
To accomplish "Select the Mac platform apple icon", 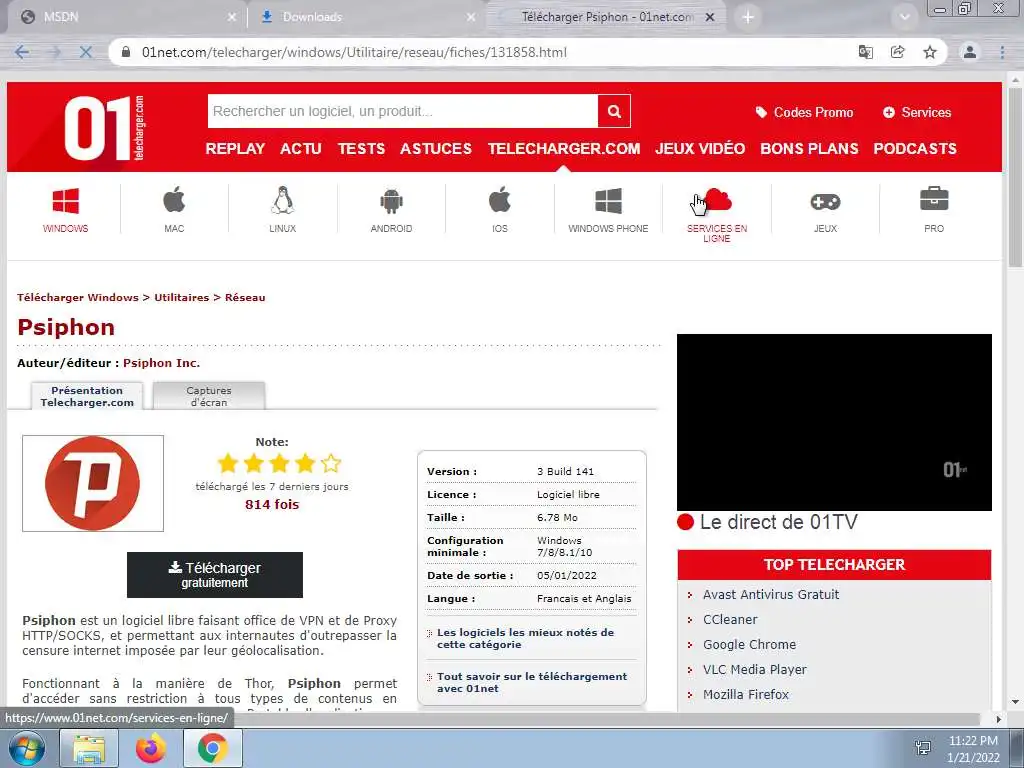I will [x=174, y=200].
